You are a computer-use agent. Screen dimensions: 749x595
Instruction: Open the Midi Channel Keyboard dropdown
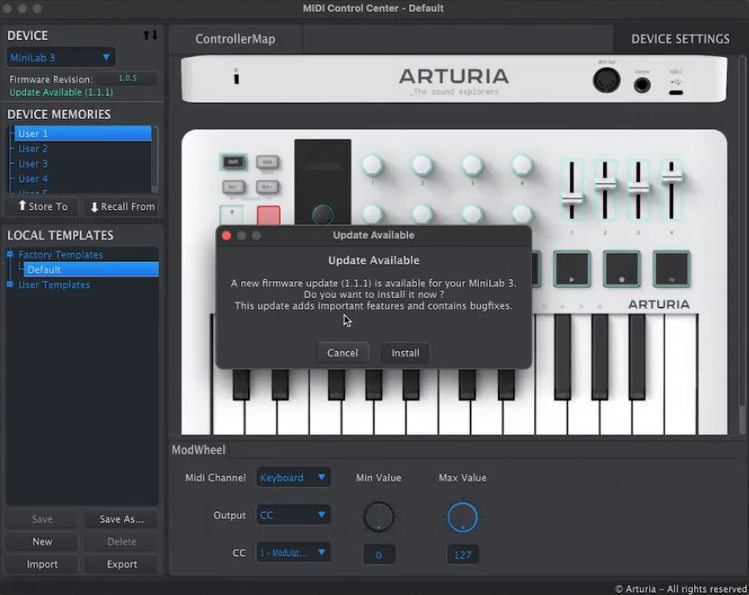point(292,478)
